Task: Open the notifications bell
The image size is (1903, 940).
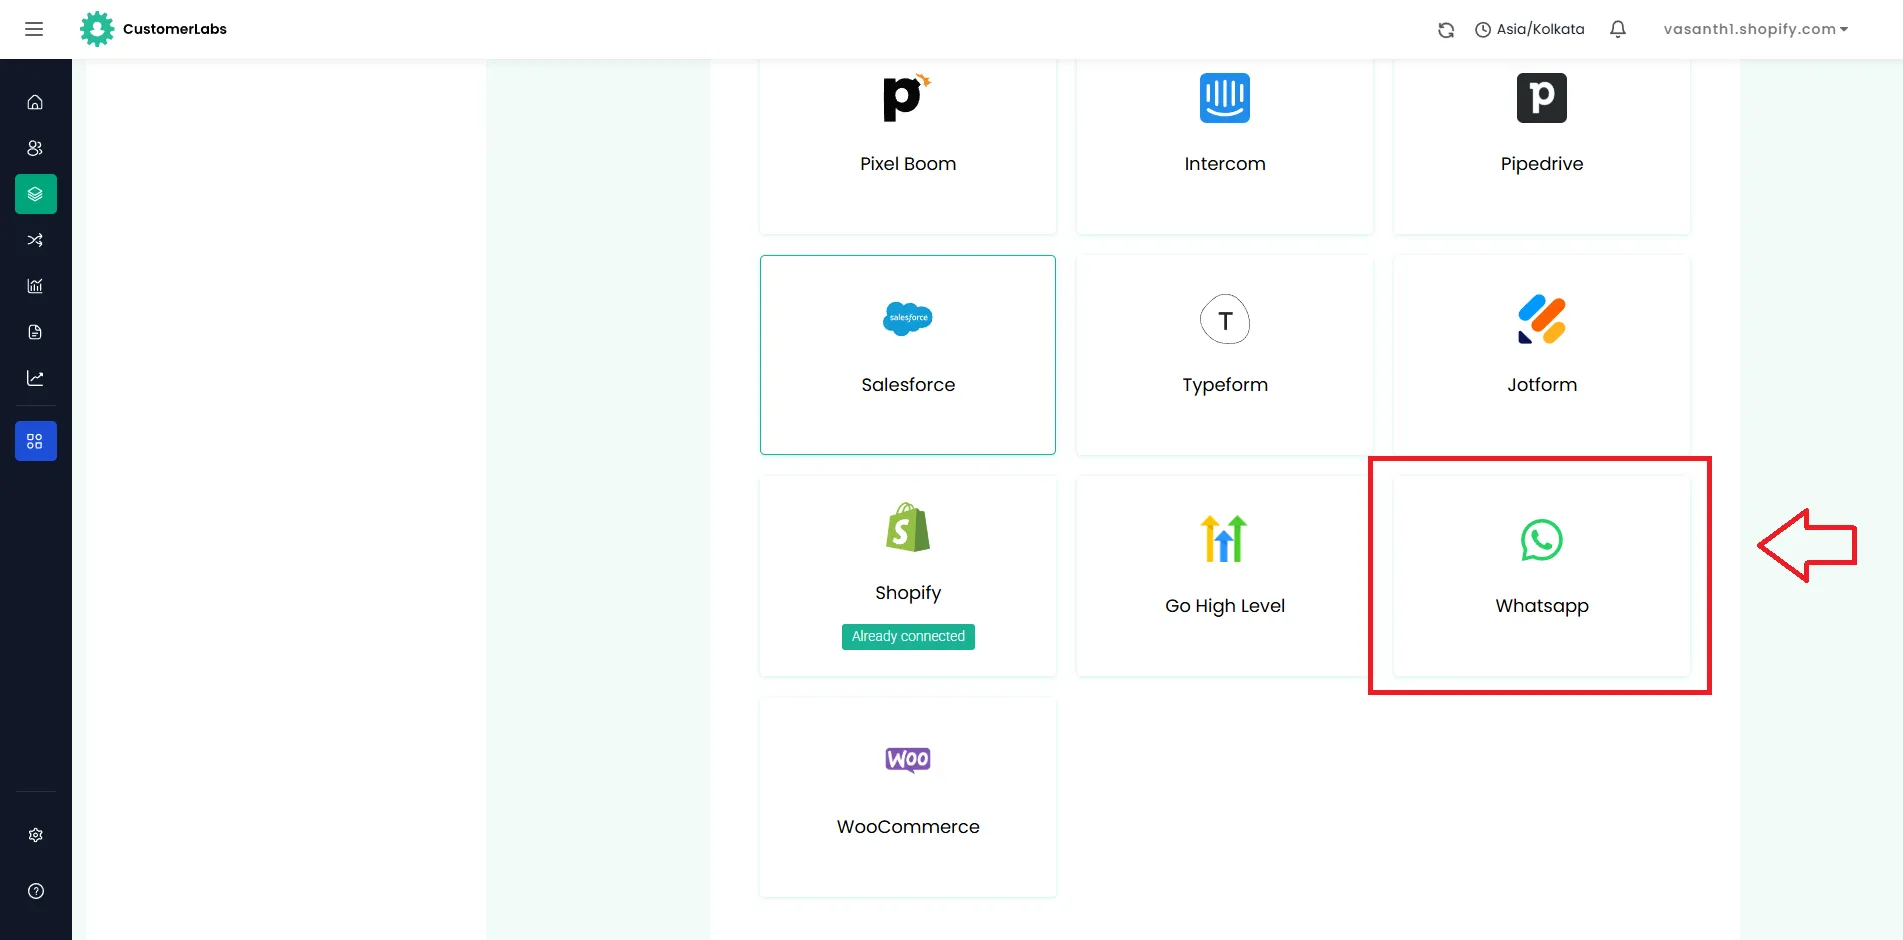Action: click(x=1618, y=29)
